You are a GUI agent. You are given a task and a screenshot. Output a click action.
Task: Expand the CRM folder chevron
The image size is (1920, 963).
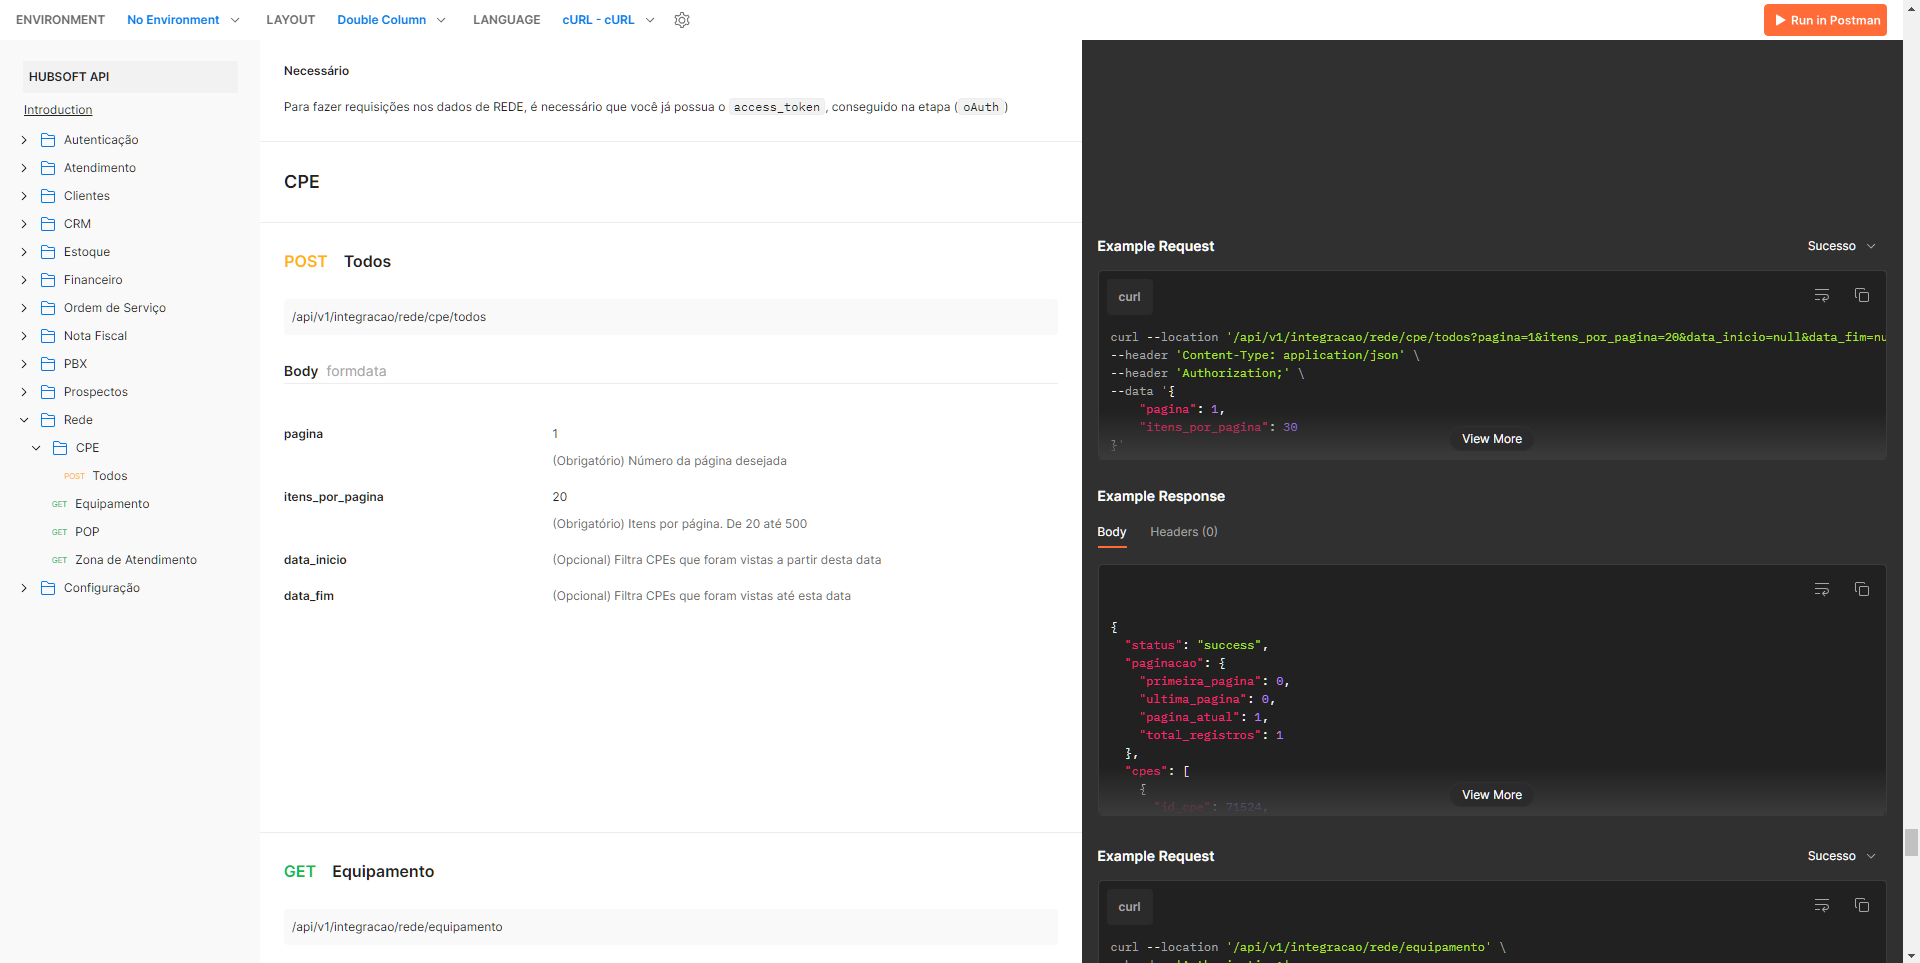click(24, 224)
